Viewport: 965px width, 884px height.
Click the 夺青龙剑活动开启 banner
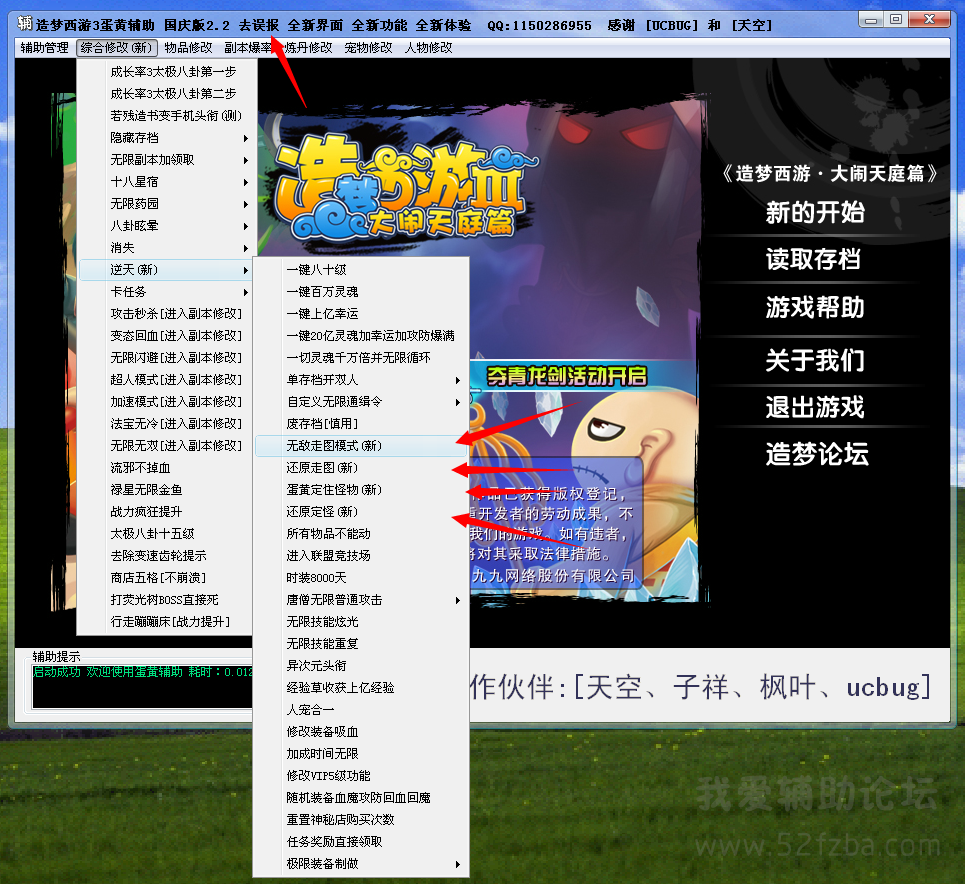(566, 376)
